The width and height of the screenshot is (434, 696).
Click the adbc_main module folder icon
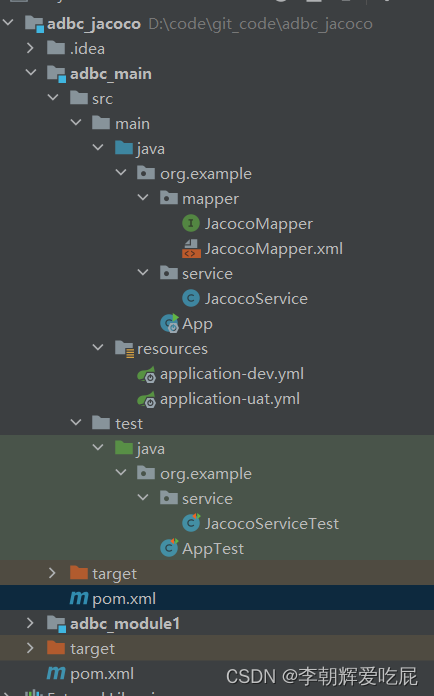56,74
